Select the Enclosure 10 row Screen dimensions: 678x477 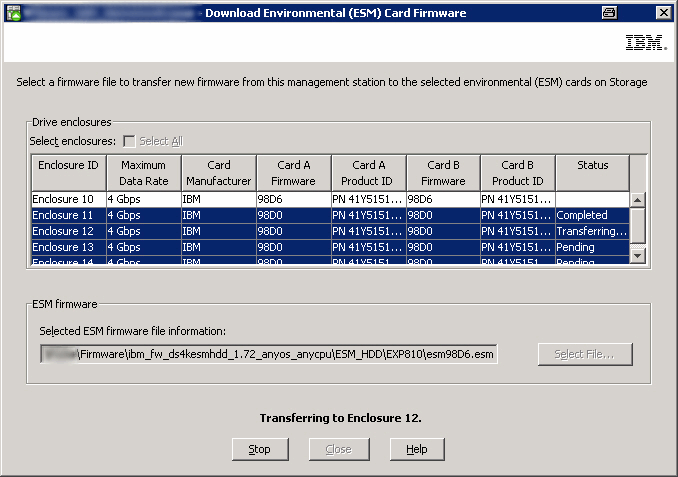(68, 199)
